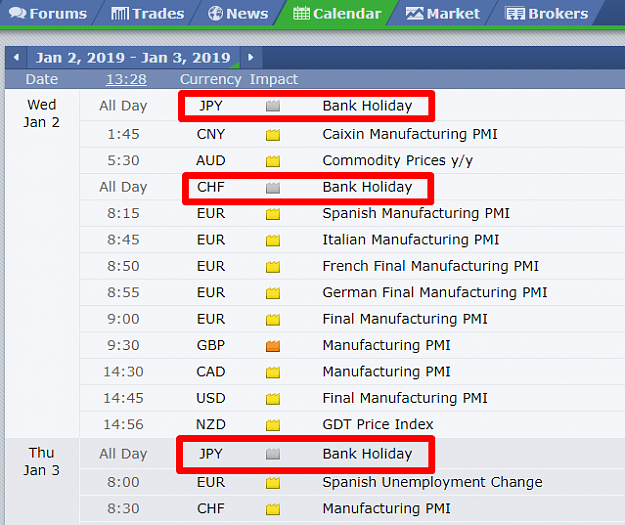This screenshot has height=525, width=625.
Task: Open the Market tab
Action: coord(442,14)
